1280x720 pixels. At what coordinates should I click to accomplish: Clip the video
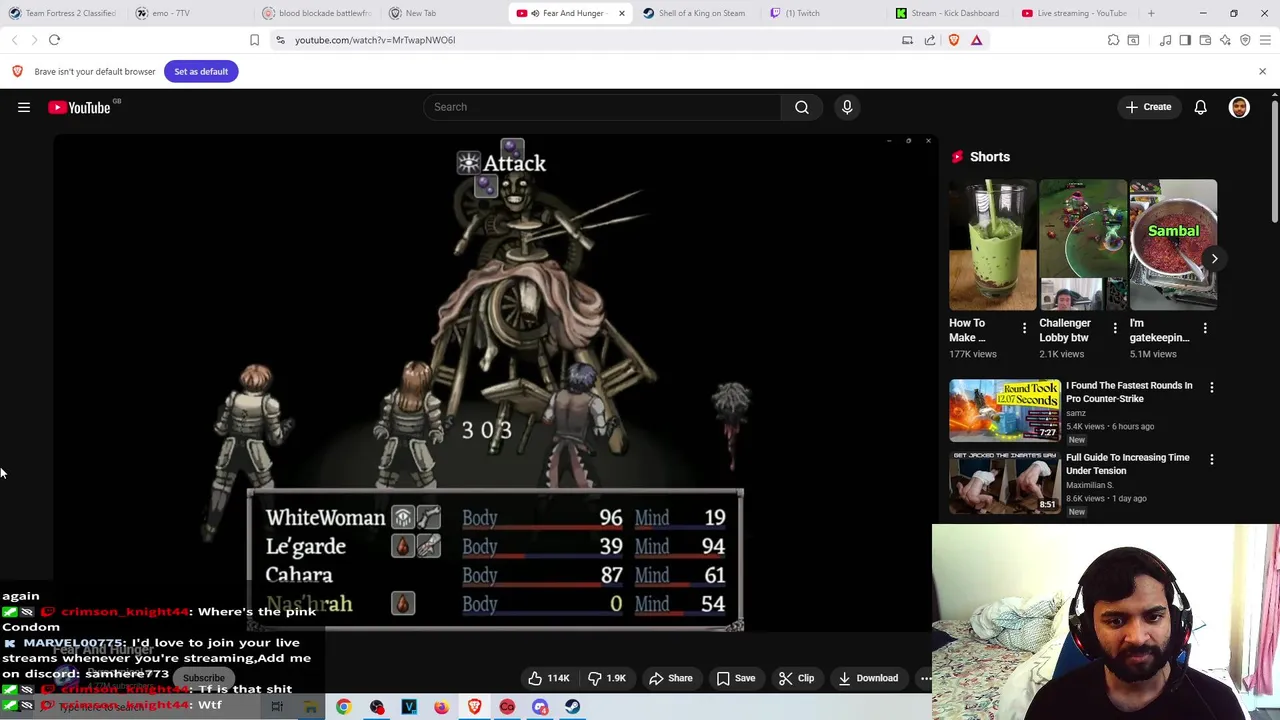[x=796, y=678]
